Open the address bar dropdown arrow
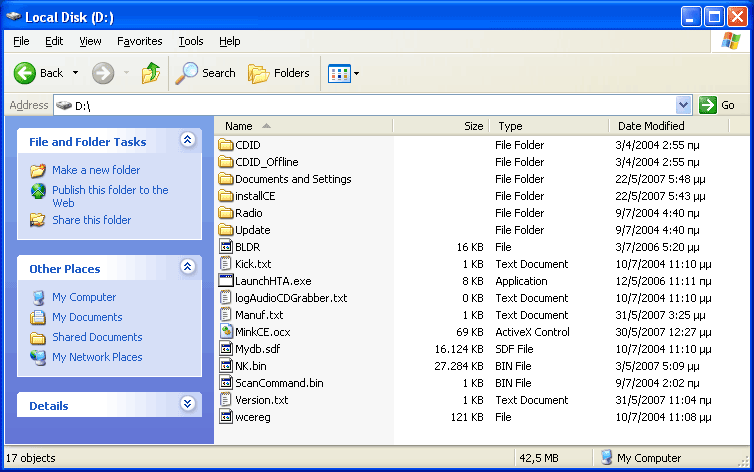 pyautogui.click(x=683, y=105)
